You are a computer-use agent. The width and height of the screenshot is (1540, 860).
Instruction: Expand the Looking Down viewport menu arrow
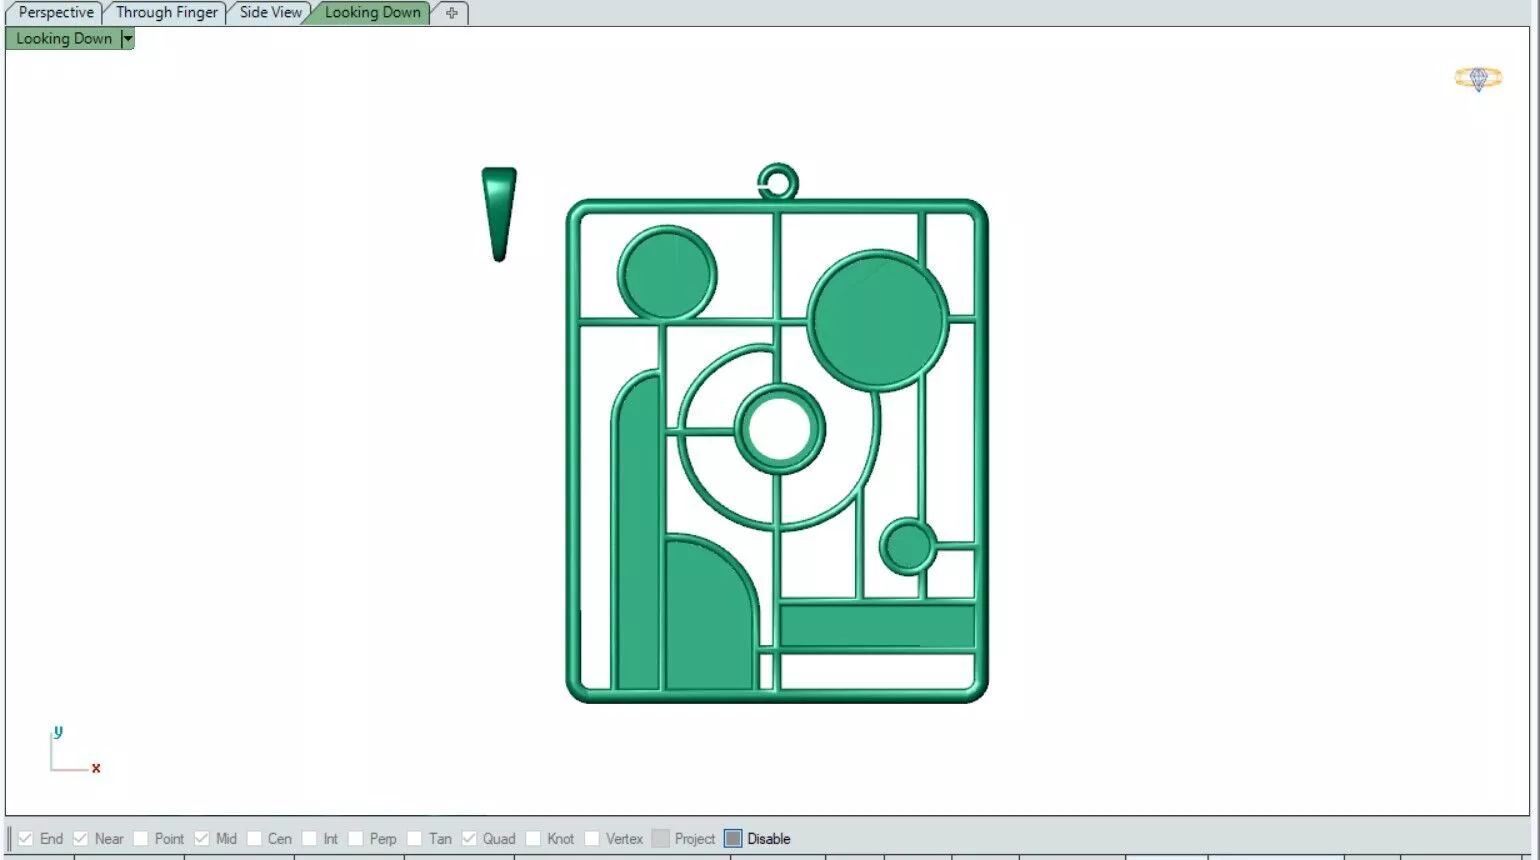pos(127,39)
